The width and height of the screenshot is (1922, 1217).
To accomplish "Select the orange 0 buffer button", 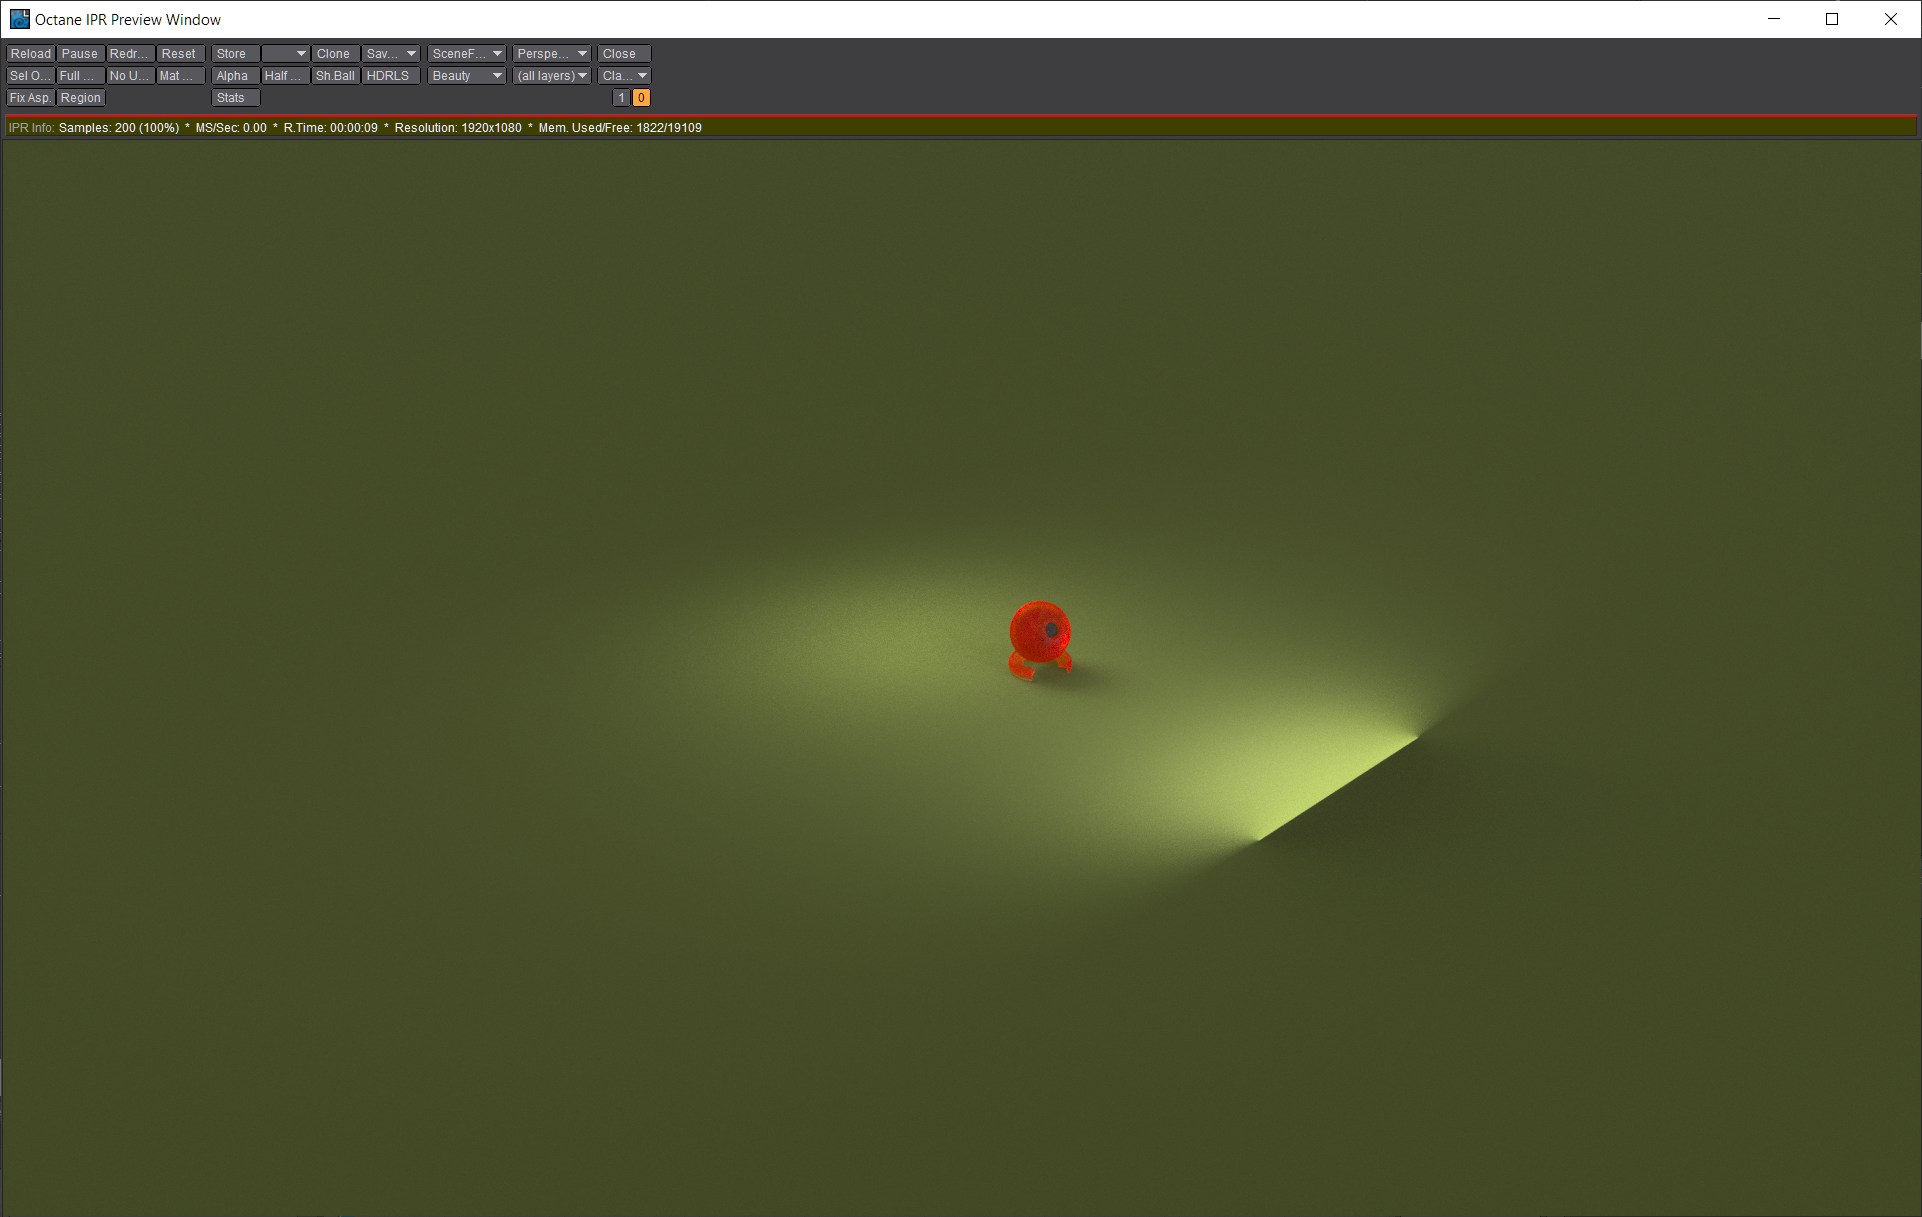I will [641, 98].
